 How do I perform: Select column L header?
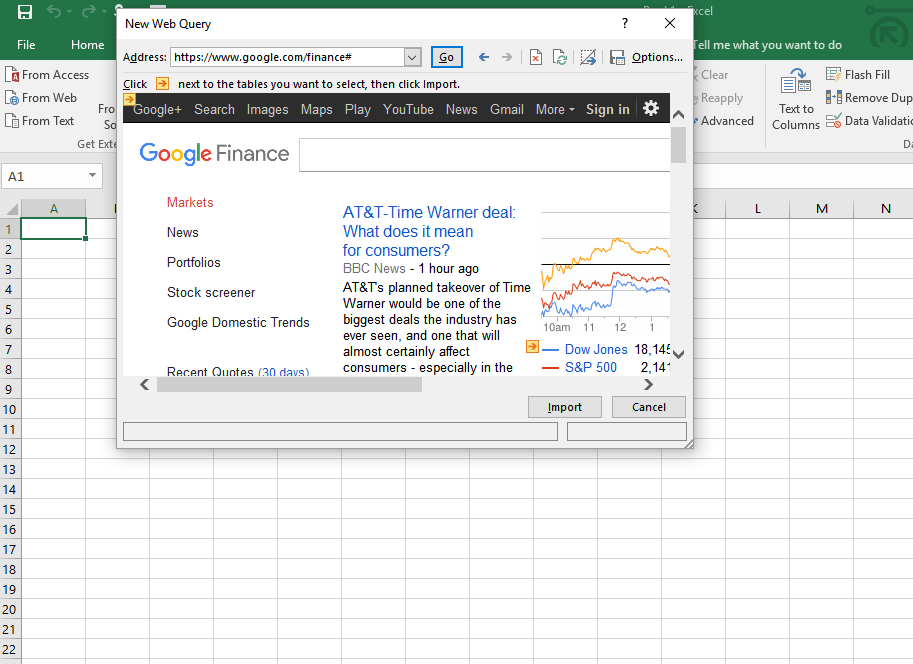pos(758,209)
